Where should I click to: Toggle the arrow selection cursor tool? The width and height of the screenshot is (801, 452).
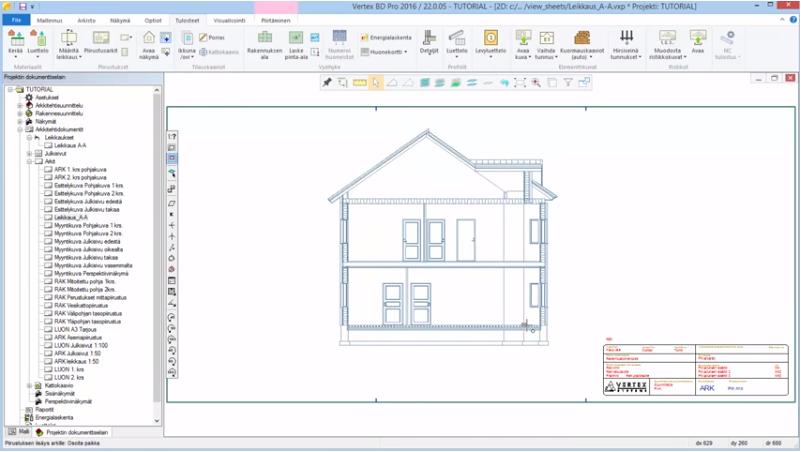(375, 82)
